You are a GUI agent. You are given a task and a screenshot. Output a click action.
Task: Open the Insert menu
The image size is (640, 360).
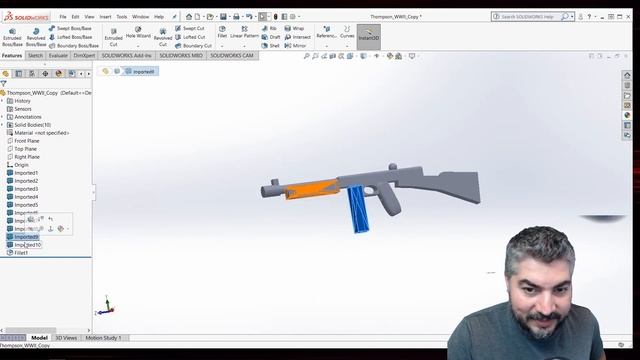coord(105,17)
